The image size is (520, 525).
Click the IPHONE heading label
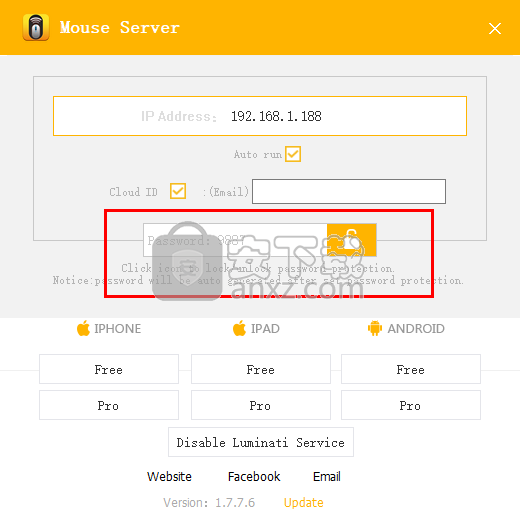click(118, 329)
